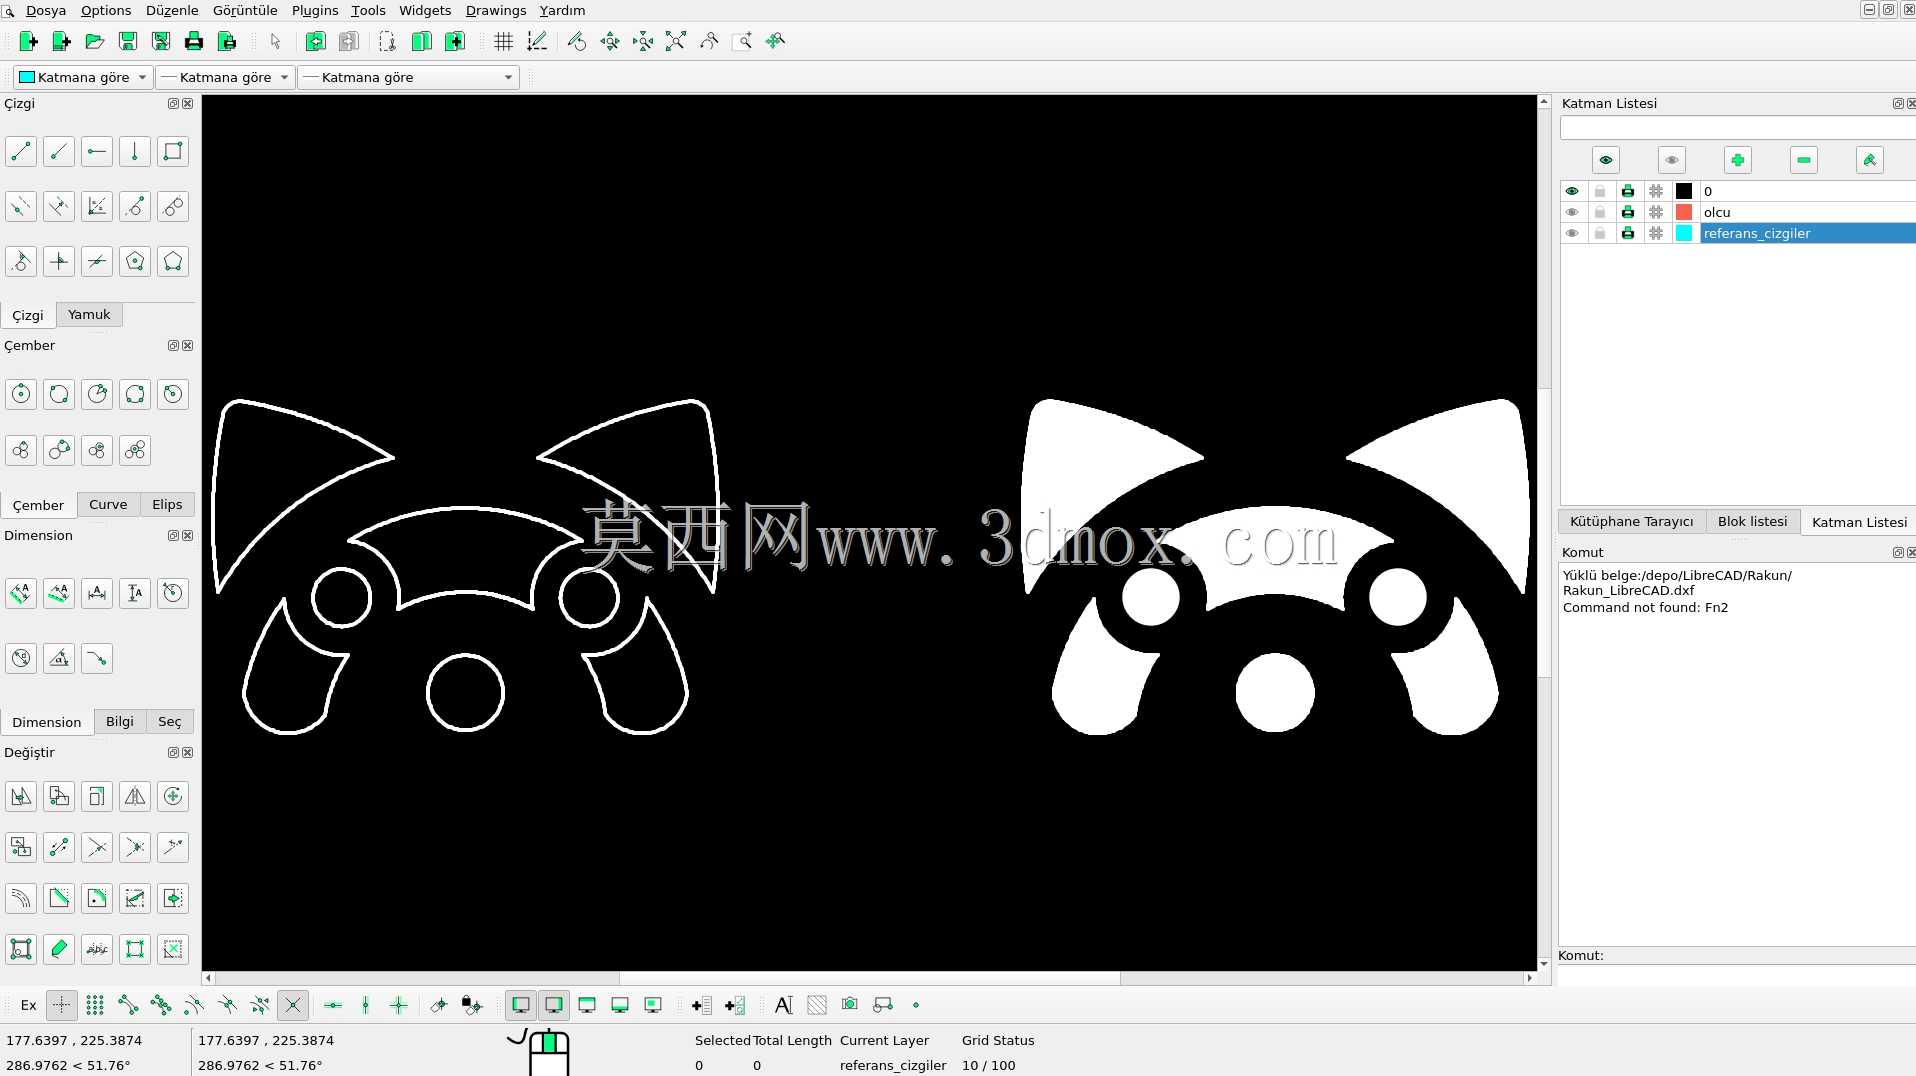Activate the Zoom In tool
The height and width of the screenshot is (1076, 1916).
(x=610, y=41)
